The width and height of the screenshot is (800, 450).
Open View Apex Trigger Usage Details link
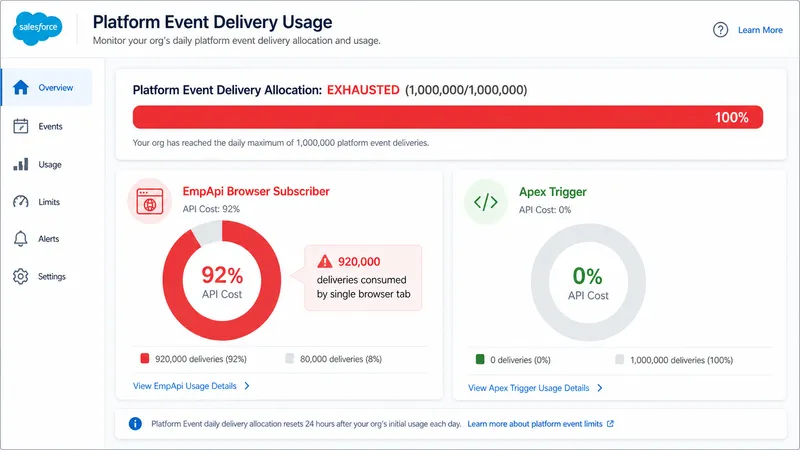click(529, 388)
